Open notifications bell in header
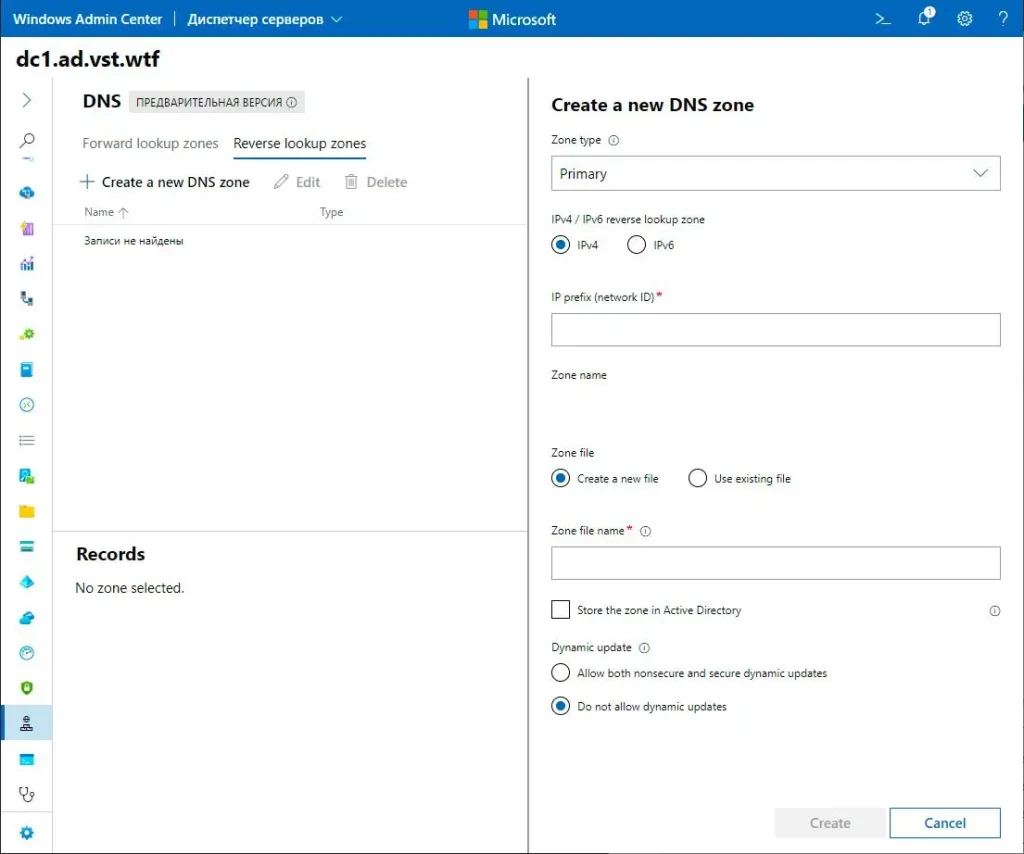The height and width of the screenshot is (854, 1024). pos(925,19)
